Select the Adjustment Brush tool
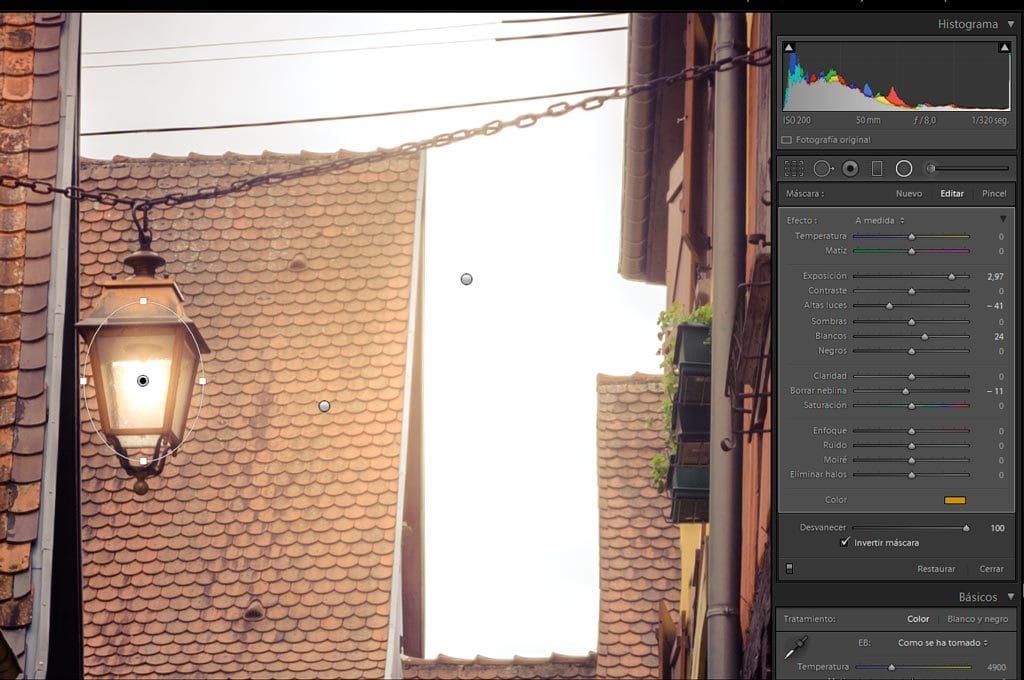1024x680 pixels. click(x=967, y=169)
